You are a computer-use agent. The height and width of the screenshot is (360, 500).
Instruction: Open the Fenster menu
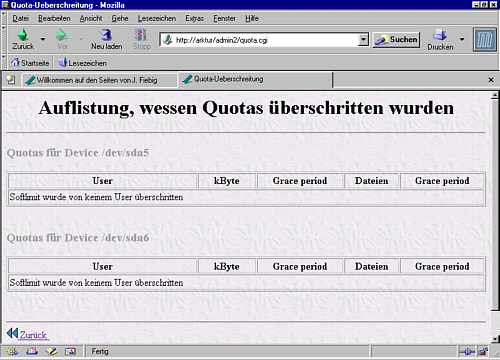[224, 18]
